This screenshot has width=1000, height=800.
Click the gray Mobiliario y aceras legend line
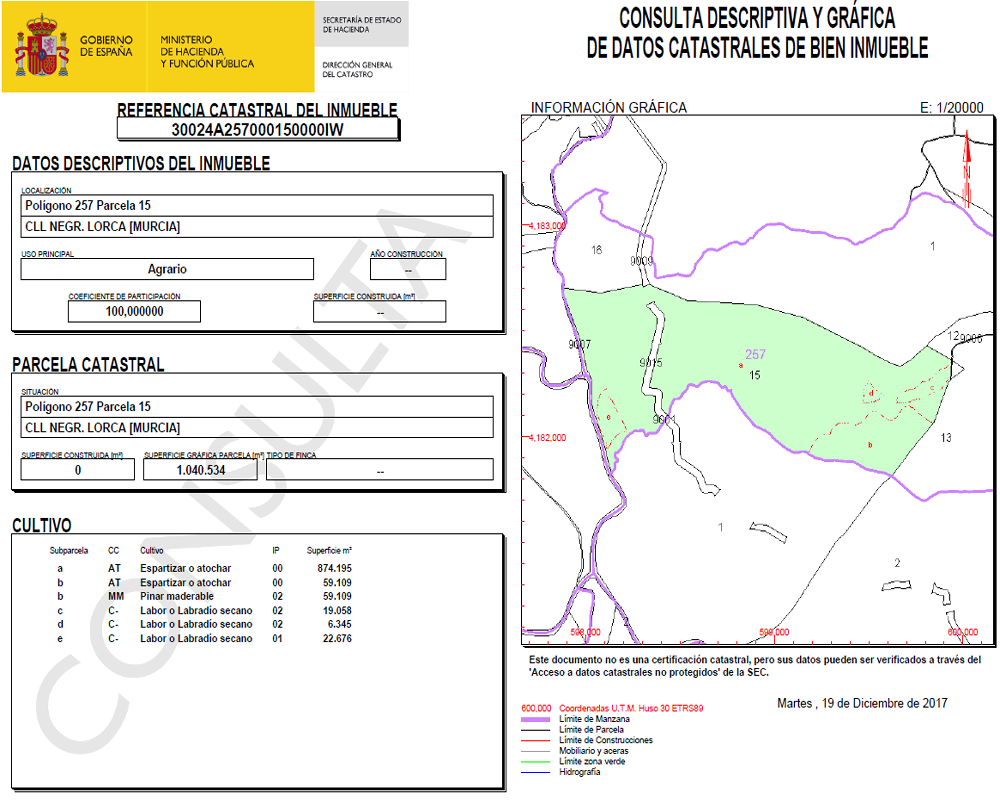[x=536, y=752]
